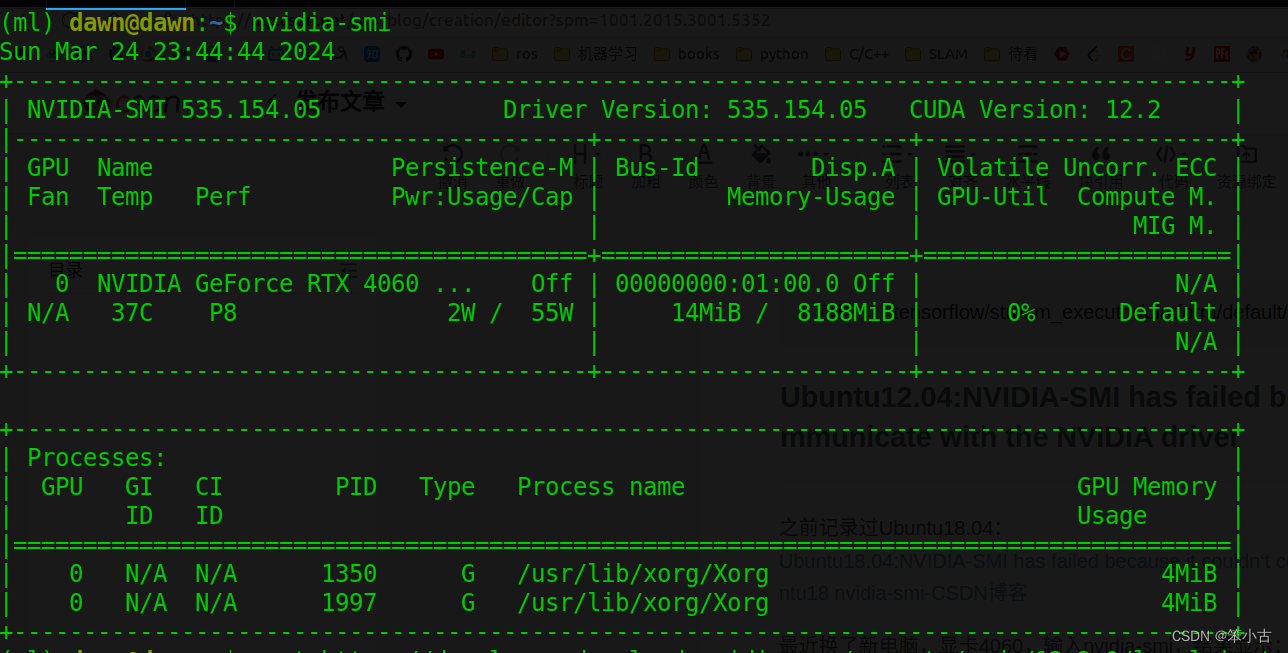
Task: Click the Persistence-M column header
Action: pos(482,168)
